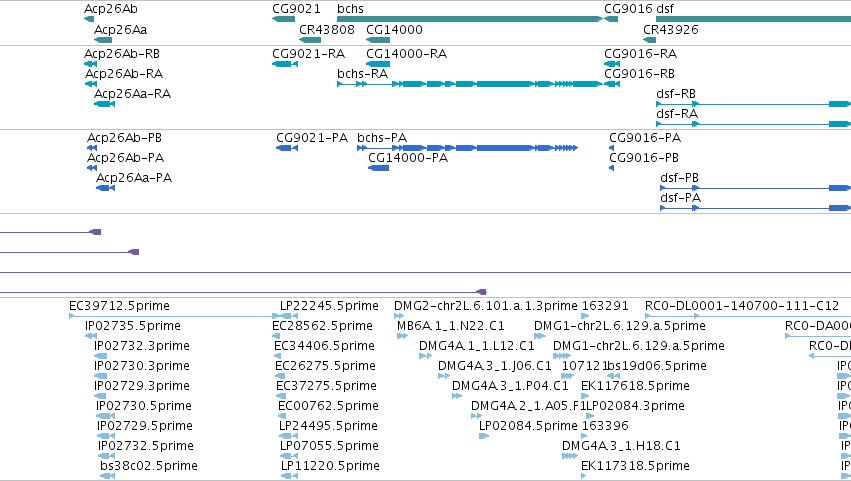Click the Acp26Ab-PB protein label
Viewport: 851px width, 481px height.
pyautogui.click(x=124, y=137)
